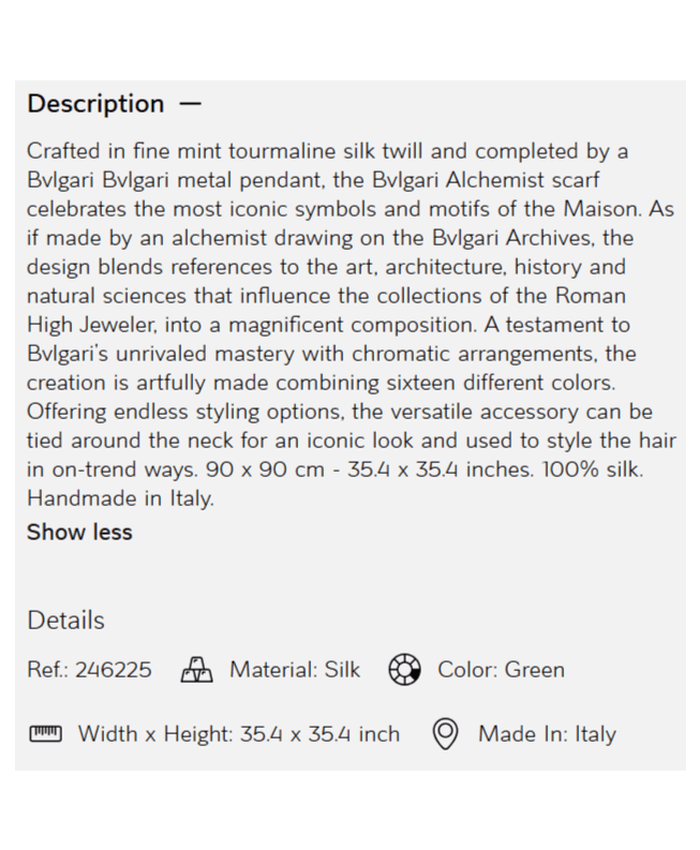
Task: Click the Made In: Italy label
Action: click(547, 734)
